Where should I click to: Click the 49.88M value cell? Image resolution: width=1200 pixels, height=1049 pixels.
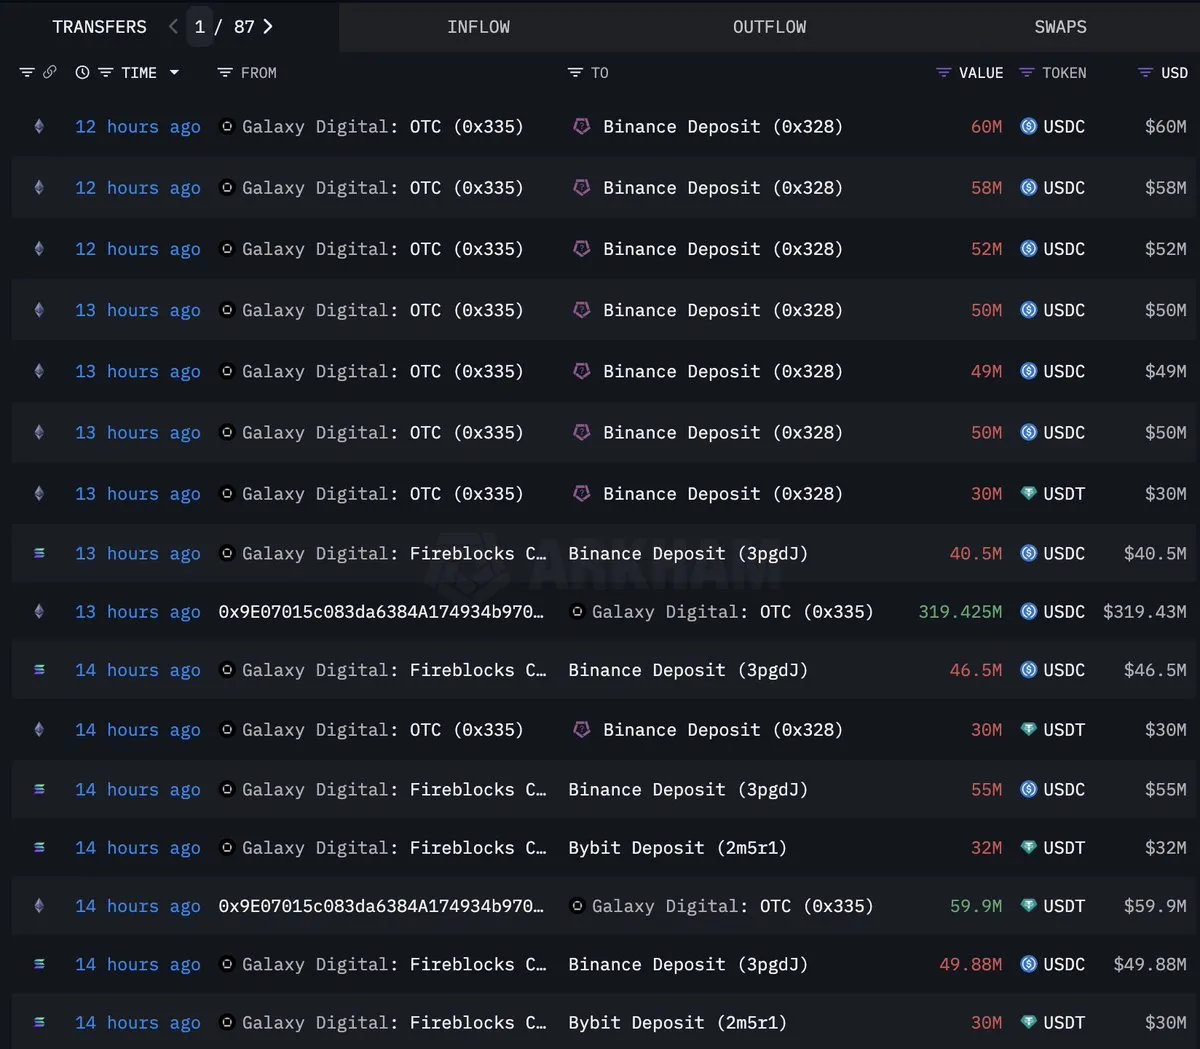point(970,964)
